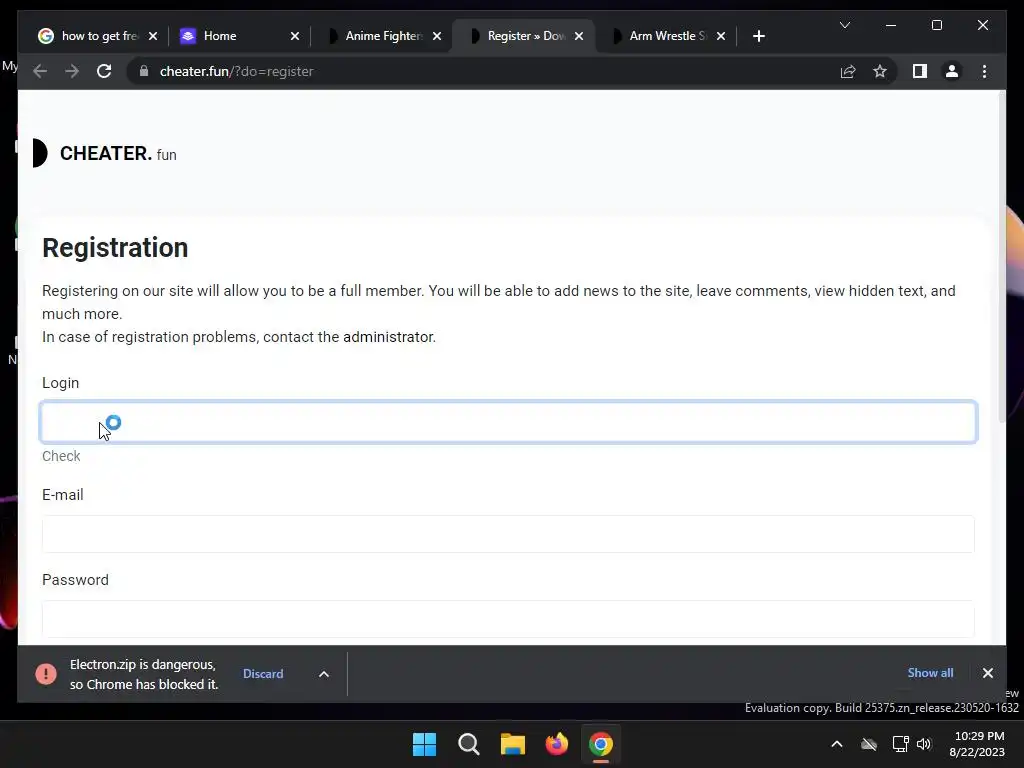Click the address bar URL

point(236,71)
